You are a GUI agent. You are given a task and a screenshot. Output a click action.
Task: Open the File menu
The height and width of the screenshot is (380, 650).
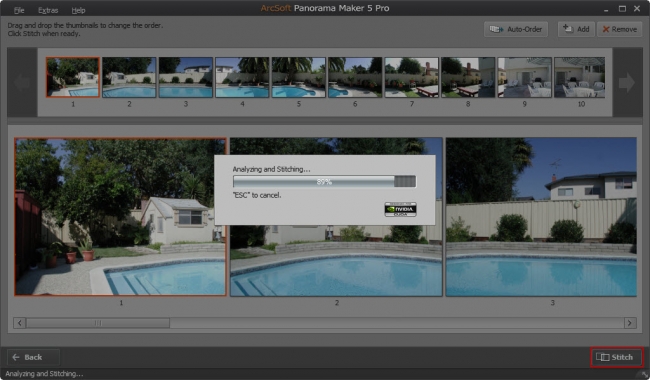click(x=19, y=10)
